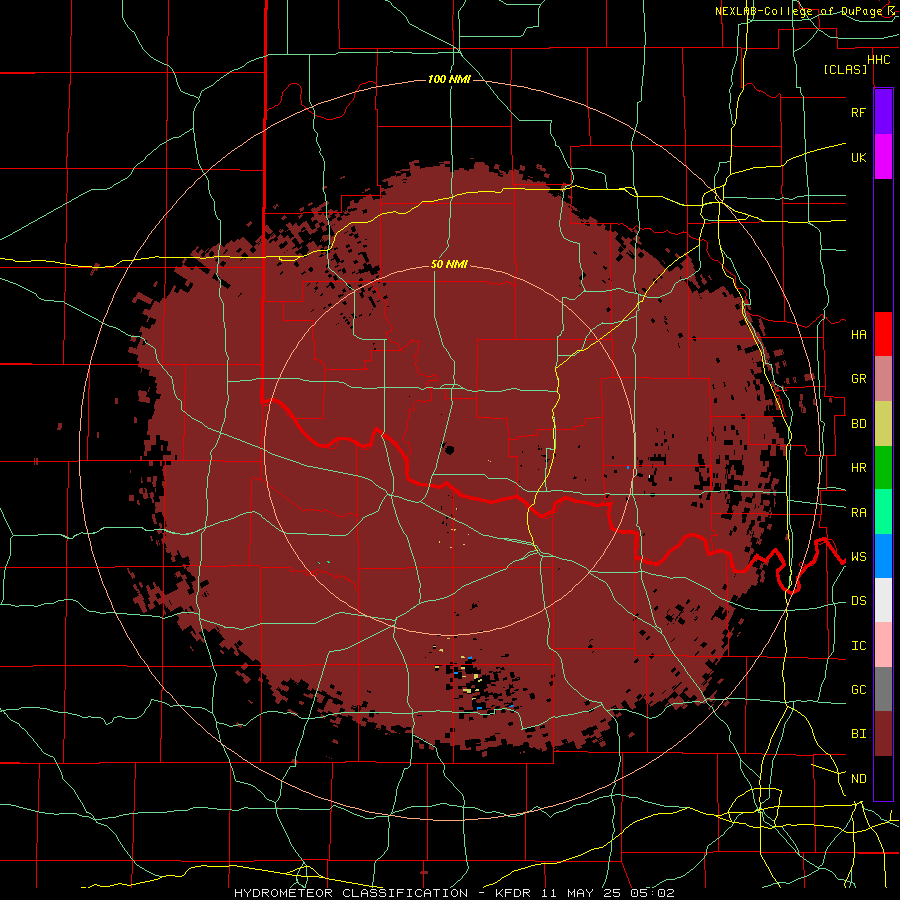Click the BI legend label
This screenshot has height=900, width=900.
click(x=858, y=734)
